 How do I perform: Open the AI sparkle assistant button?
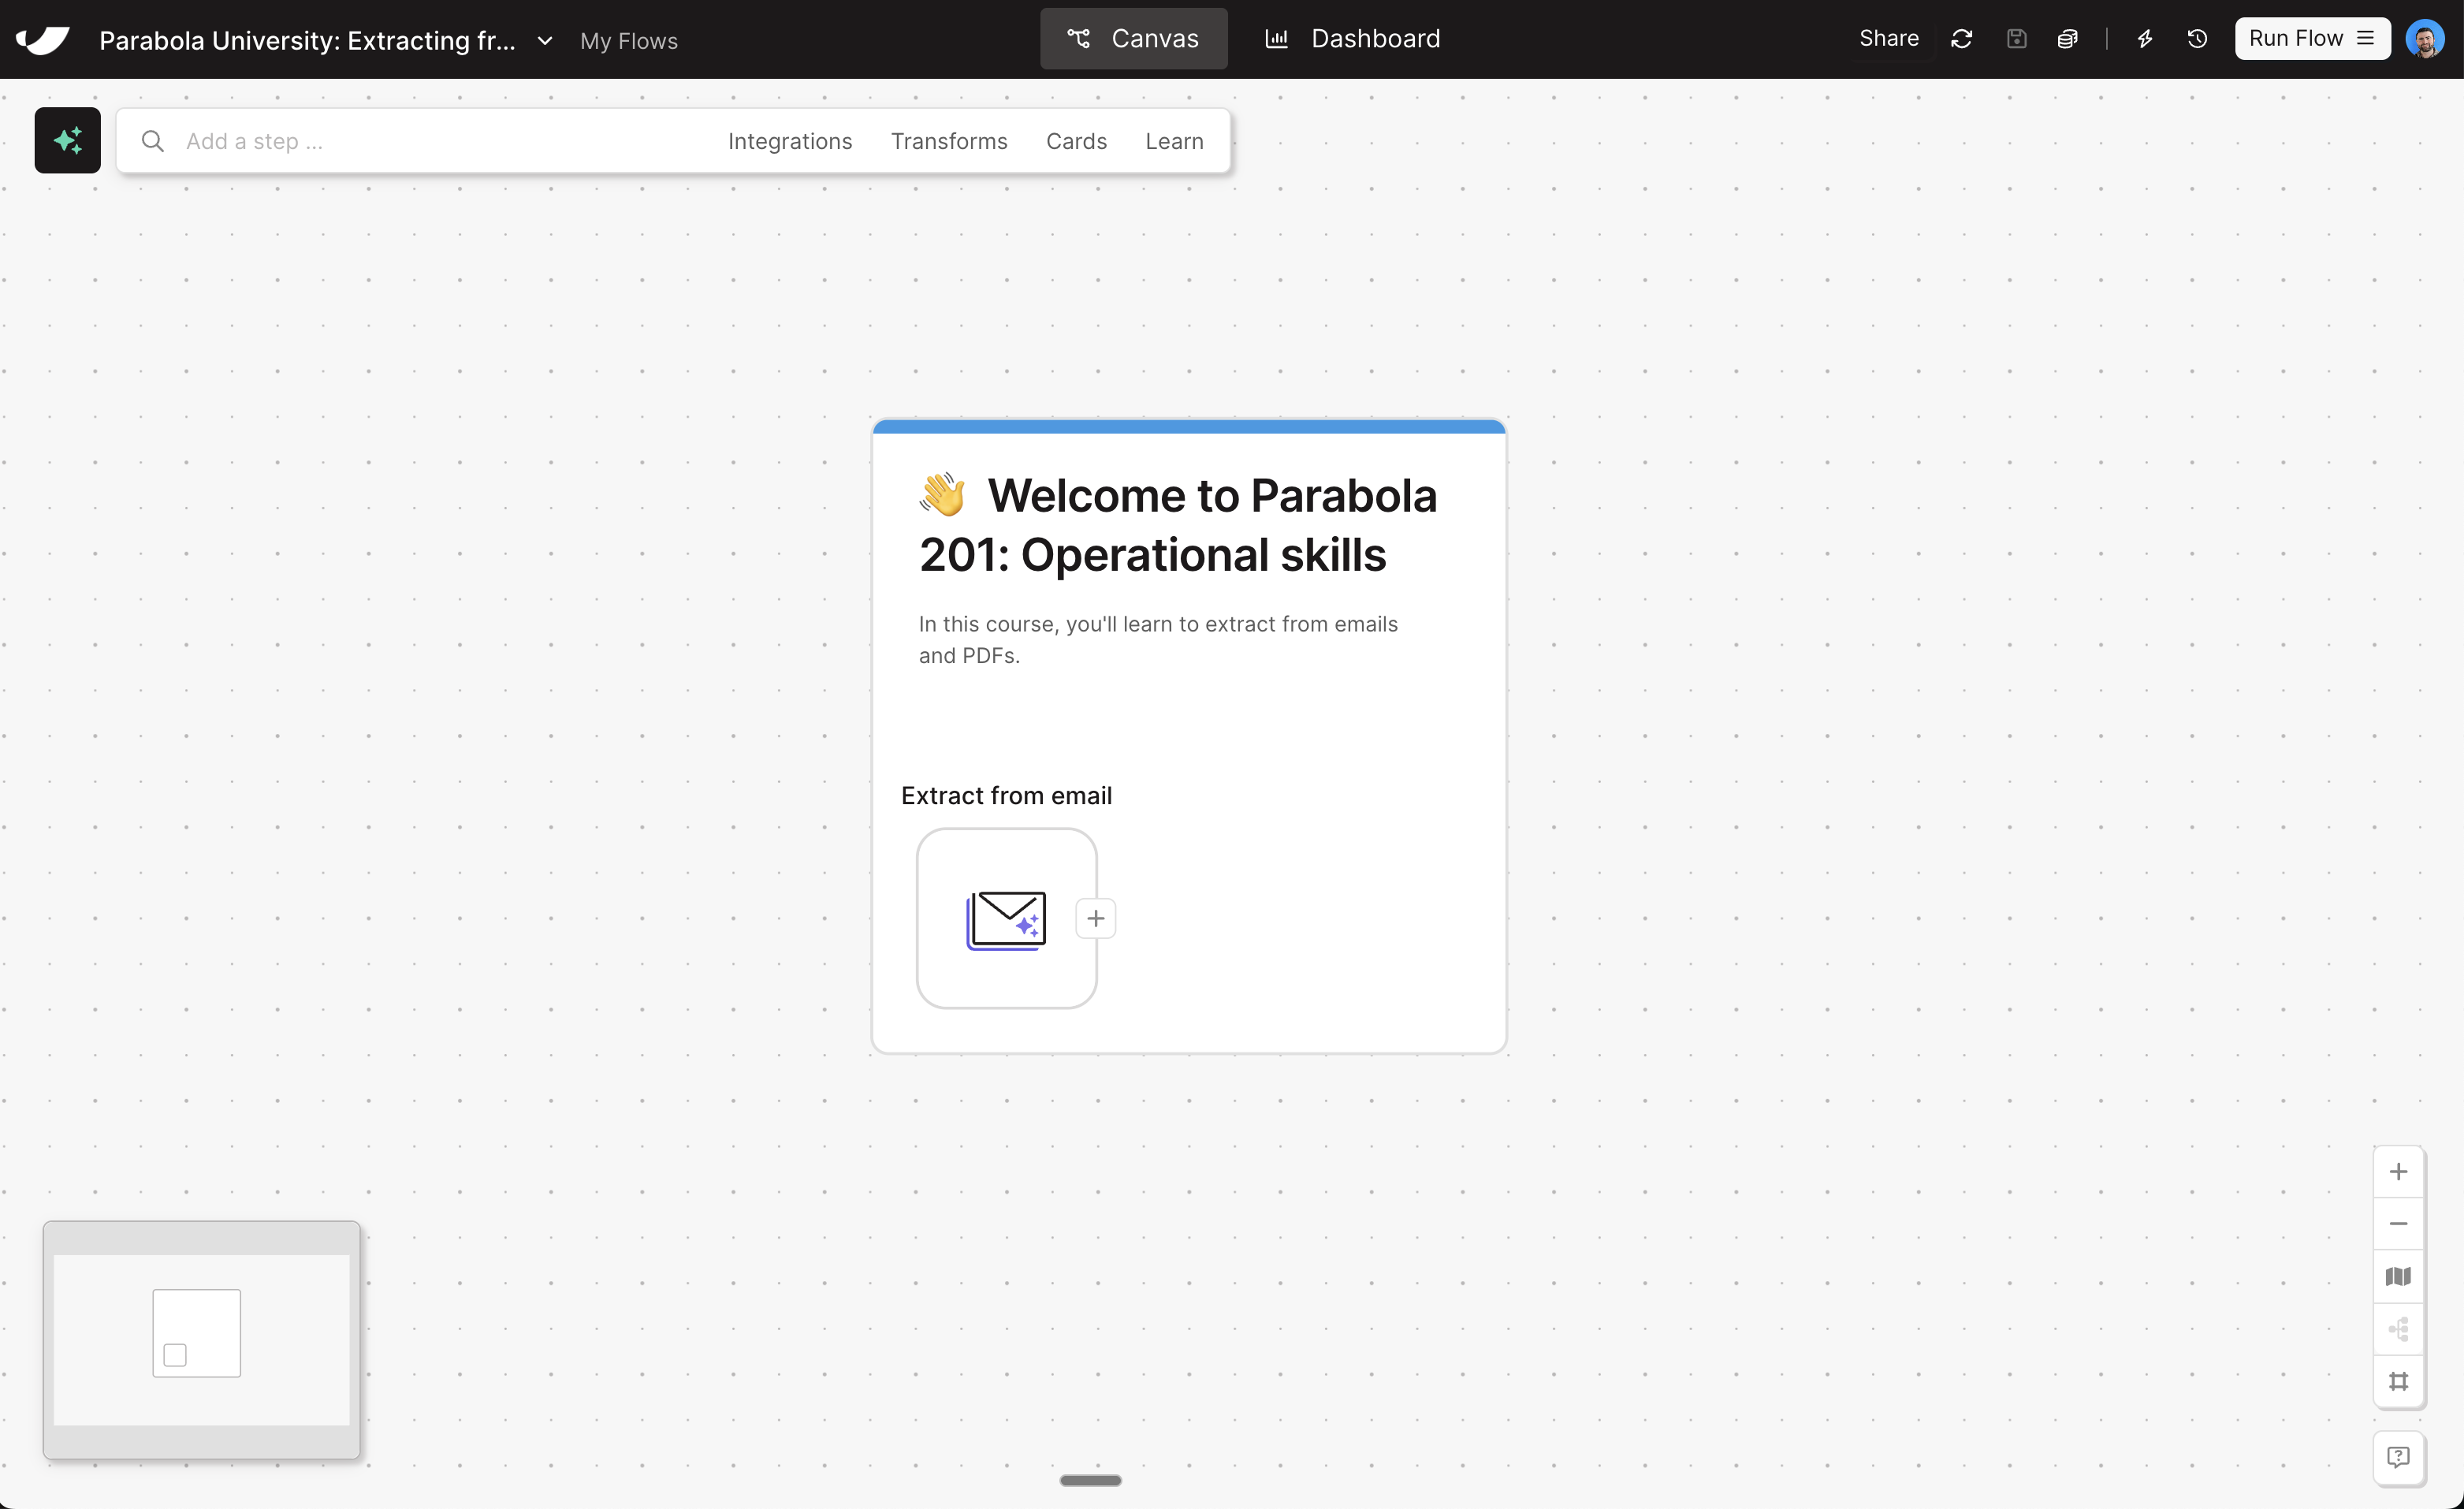pyautogui.click(x=67, y=140)
